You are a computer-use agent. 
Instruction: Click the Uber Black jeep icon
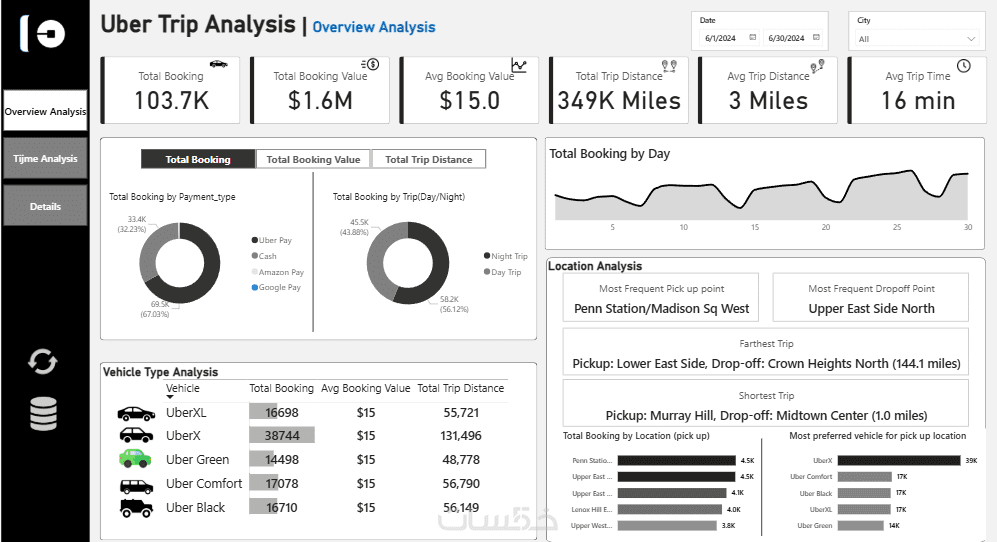[136, 508]
